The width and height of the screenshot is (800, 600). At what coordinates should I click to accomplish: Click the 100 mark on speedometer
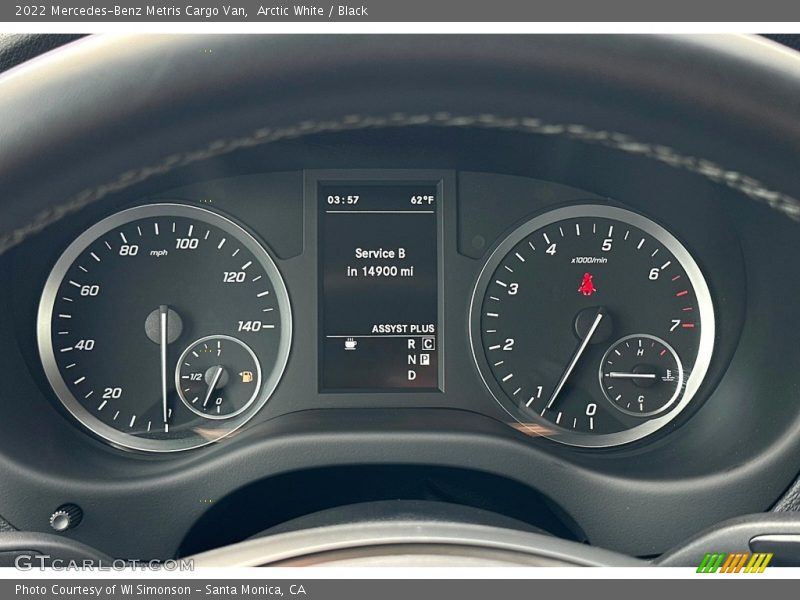(187, 243)
